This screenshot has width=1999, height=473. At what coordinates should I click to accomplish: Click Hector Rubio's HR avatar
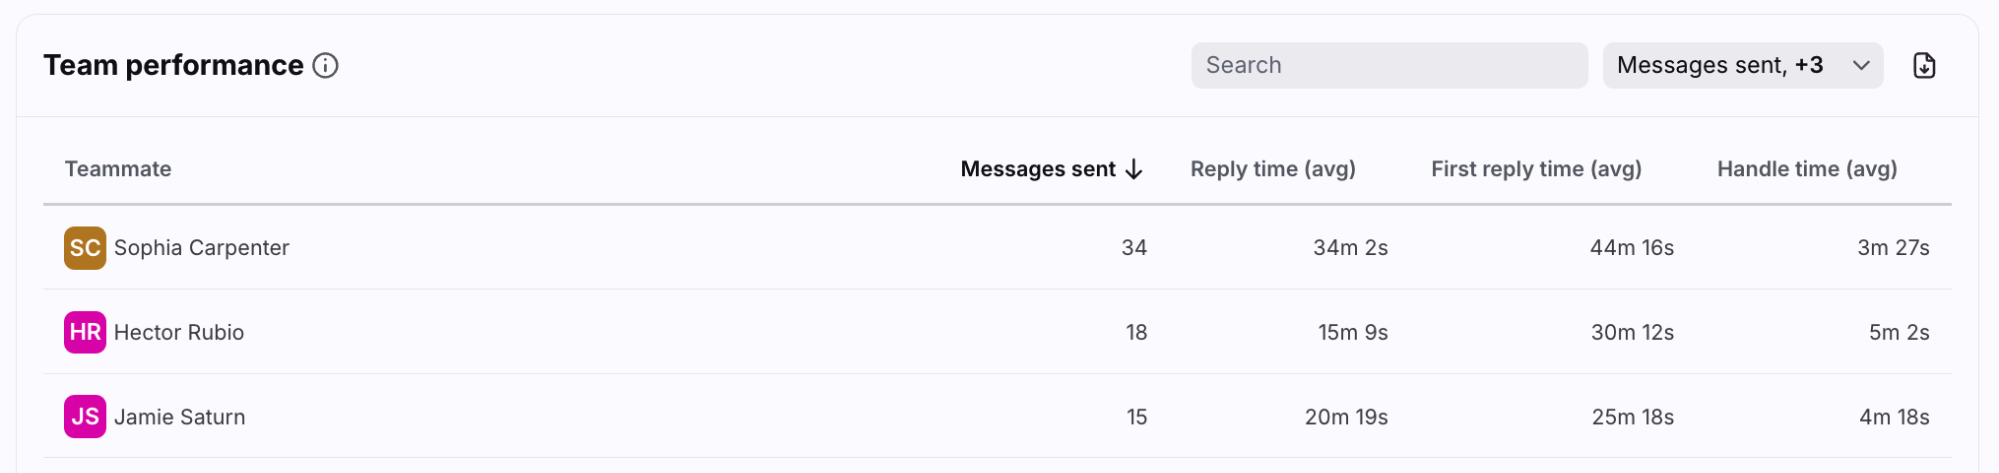pyautogui.click(x=85, y=332)
